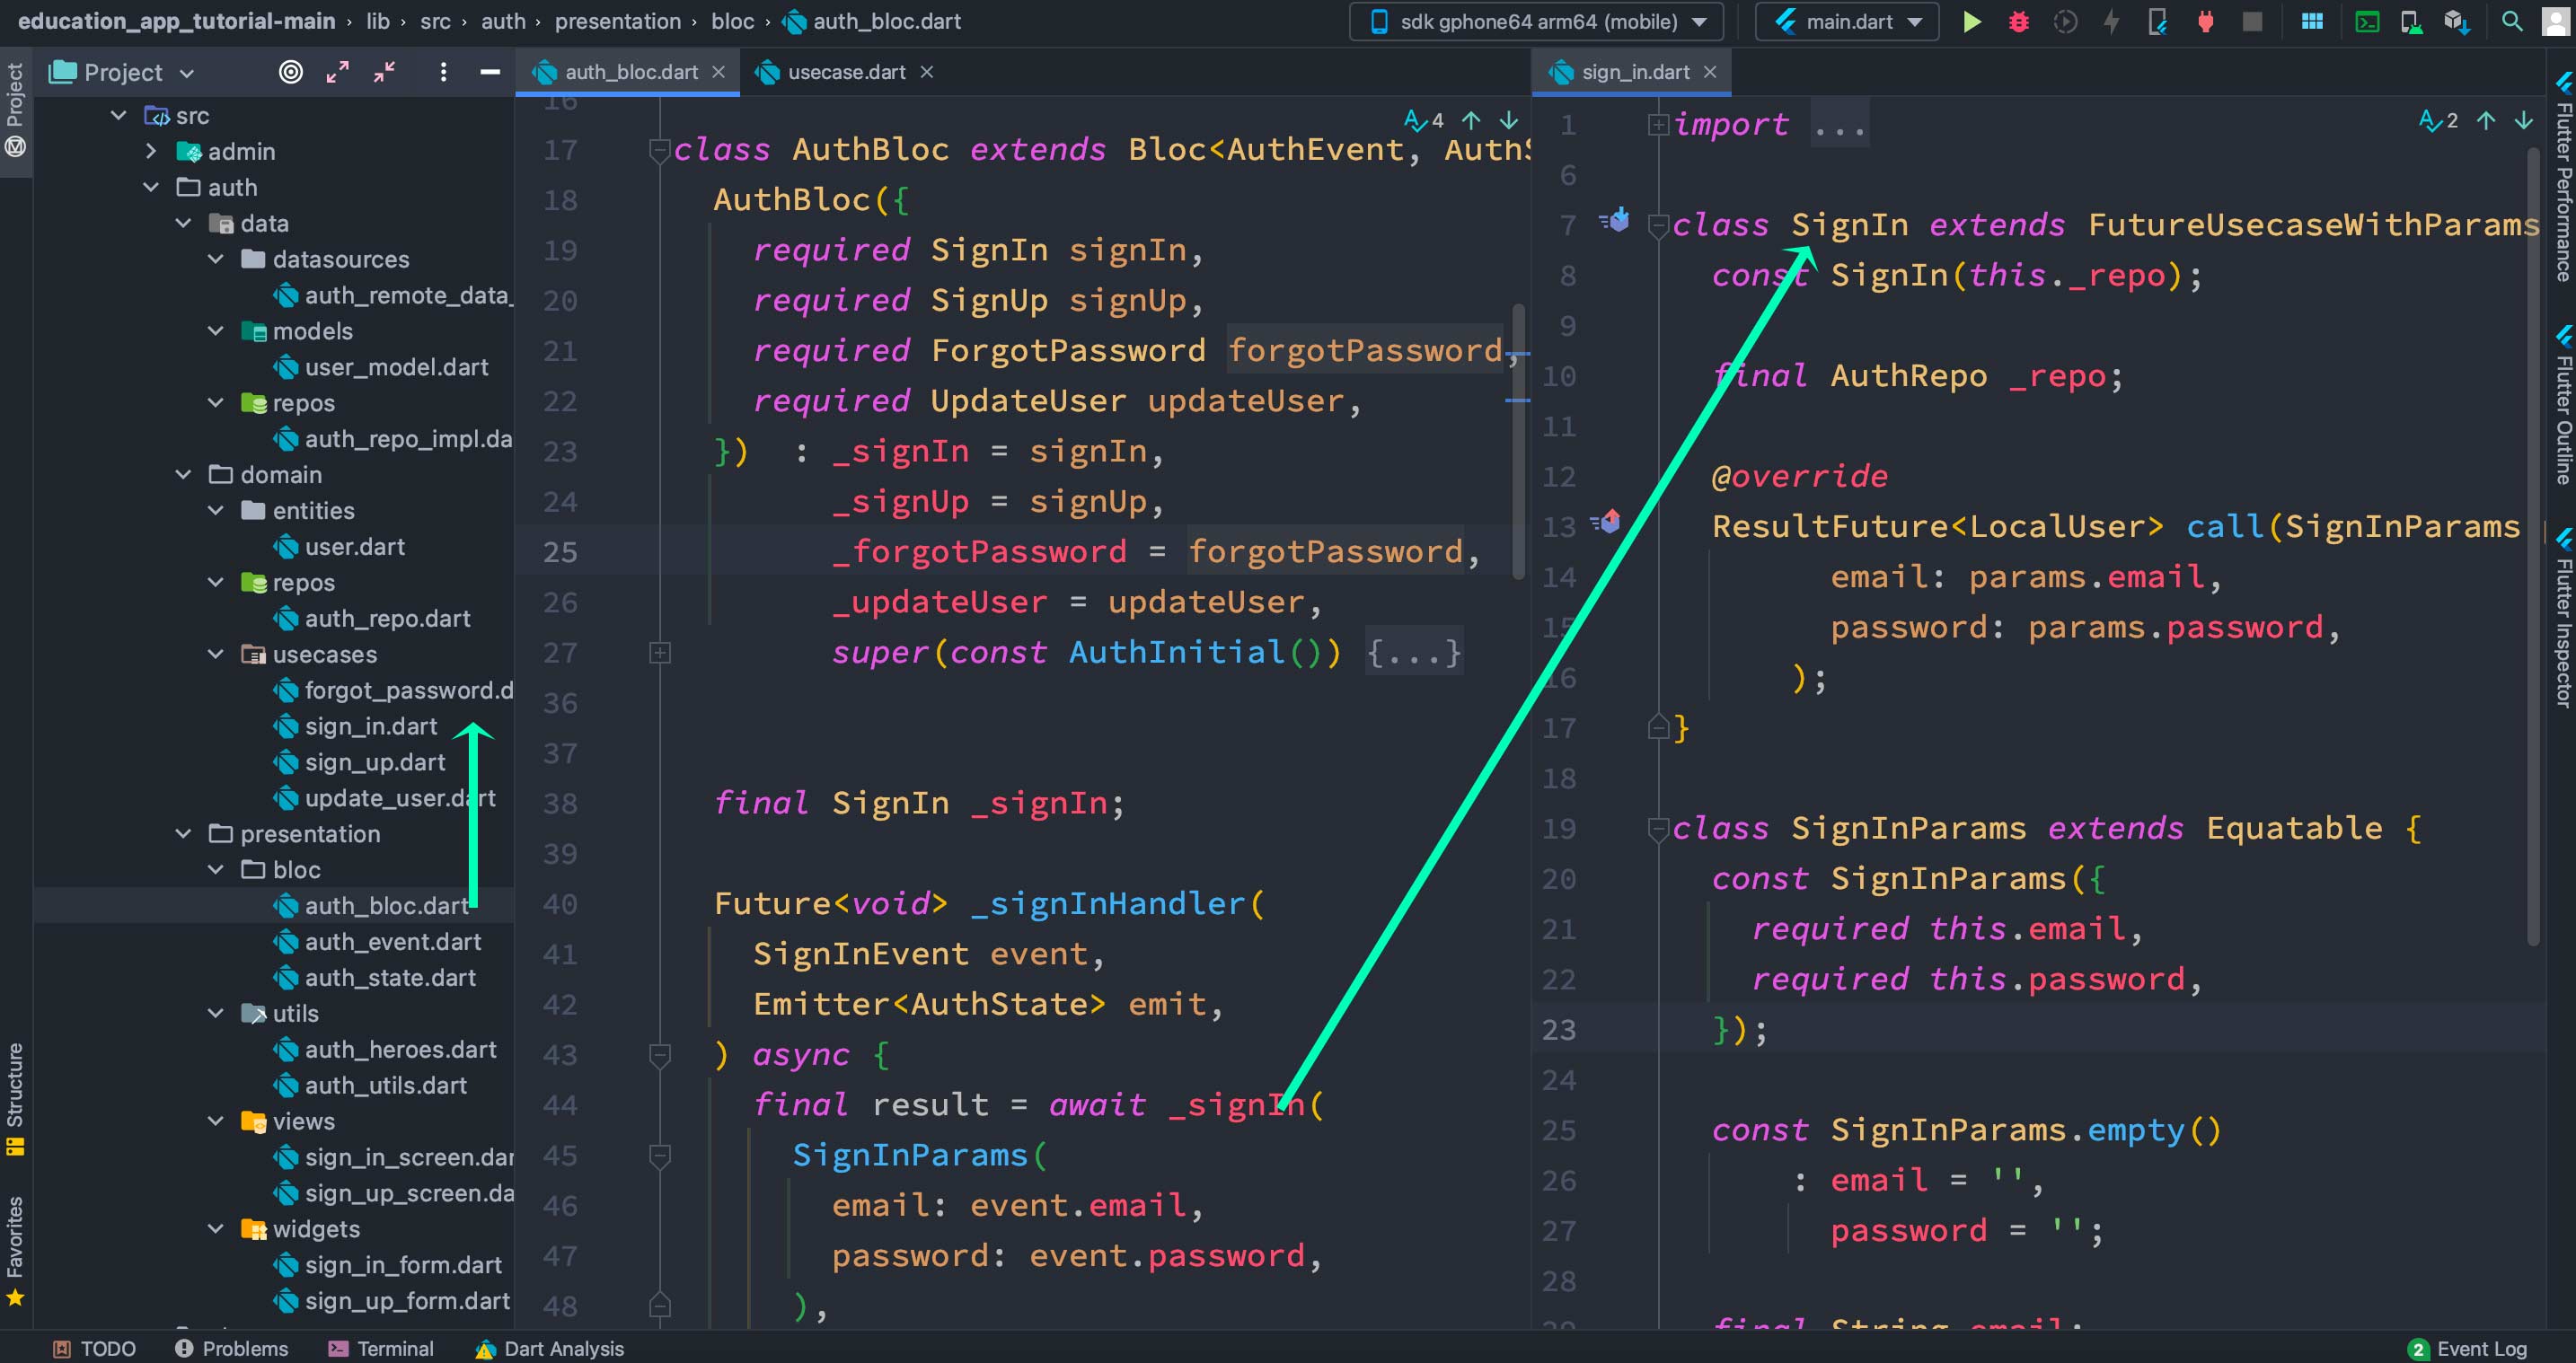The image size is (2576, 1363).
Task: Open Search Everywhere magnifier icon
Action: click(x=2511, y=21)
